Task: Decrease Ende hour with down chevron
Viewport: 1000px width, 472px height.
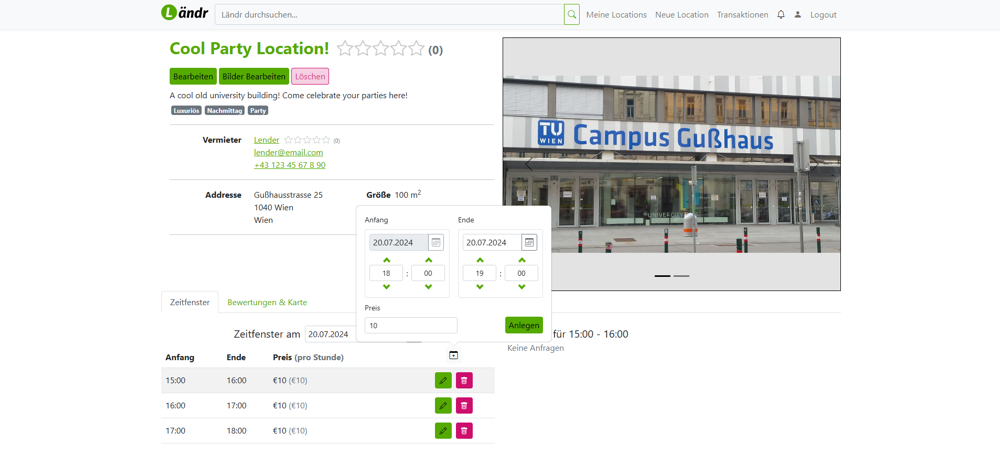Action: click(x=480, y=287)
